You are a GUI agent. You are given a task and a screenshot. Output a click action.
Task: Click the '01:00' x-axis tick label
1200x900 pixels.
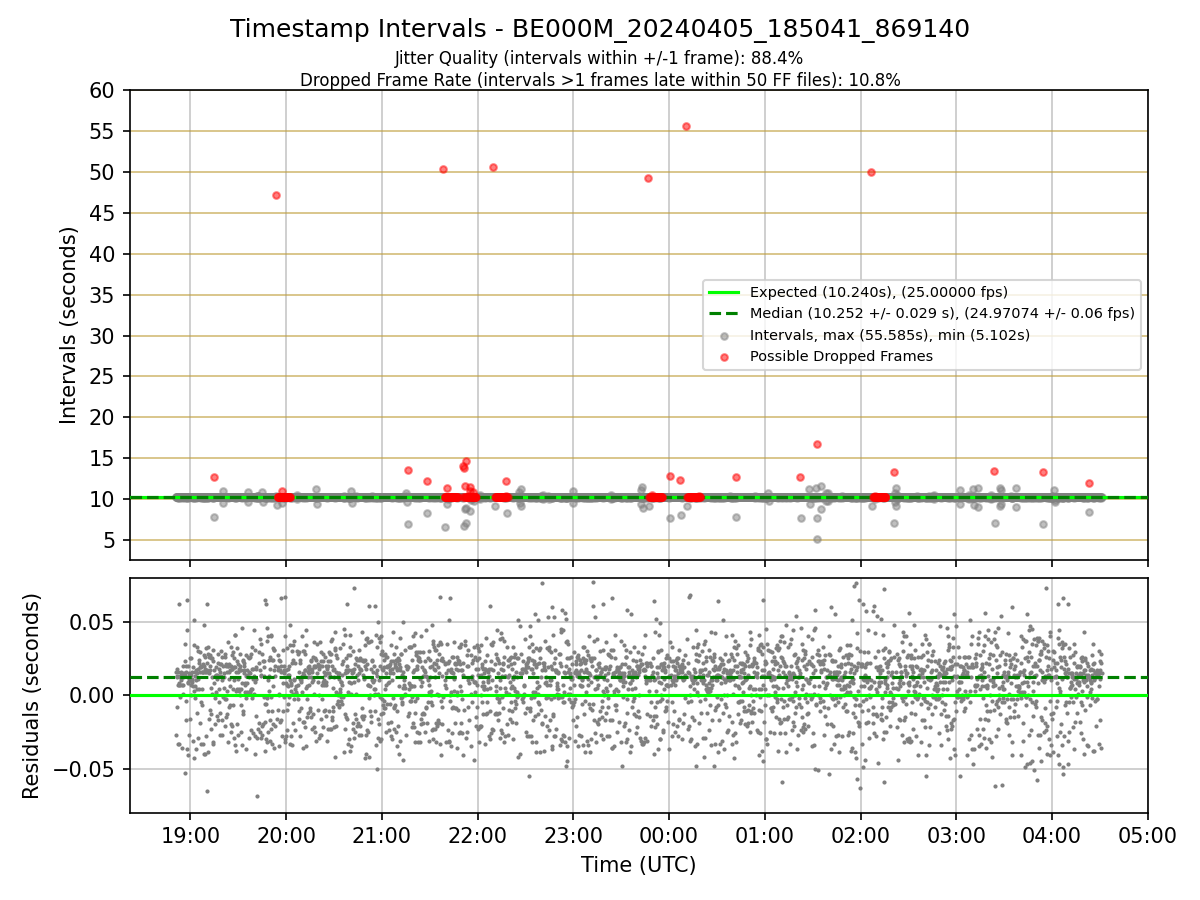[x=765, y=836]
